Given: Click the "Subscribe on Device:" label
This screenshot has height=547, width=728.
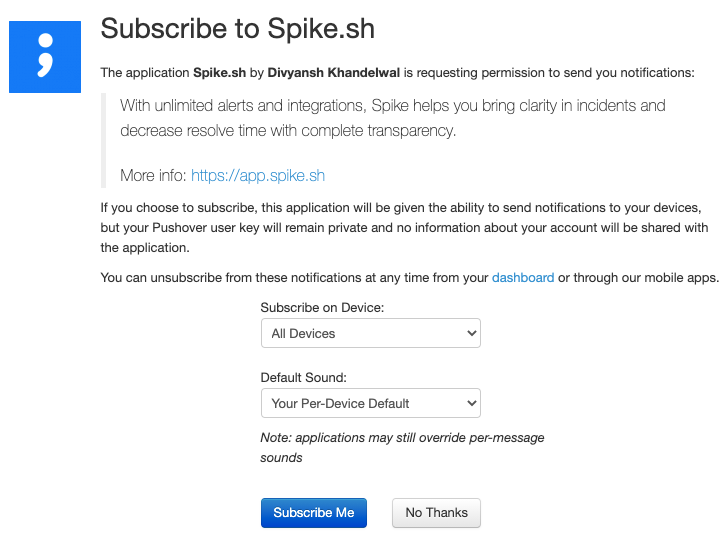Looking at the screenshot, I should coord(322,307).
